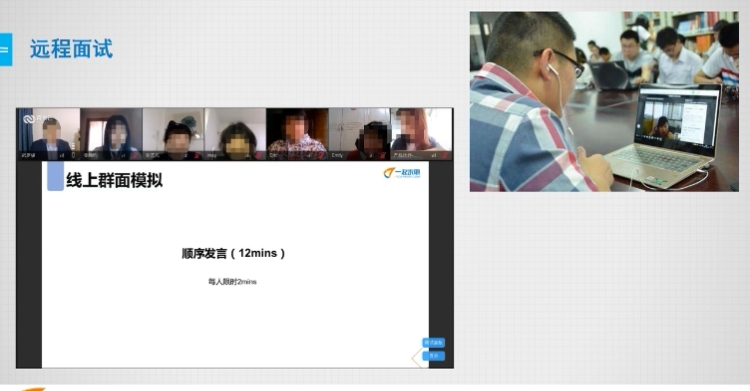The width and height of the screenshot is (750, 391).
Task: Click Emily's muted microphone icon
Action: (x=382, y=156)
